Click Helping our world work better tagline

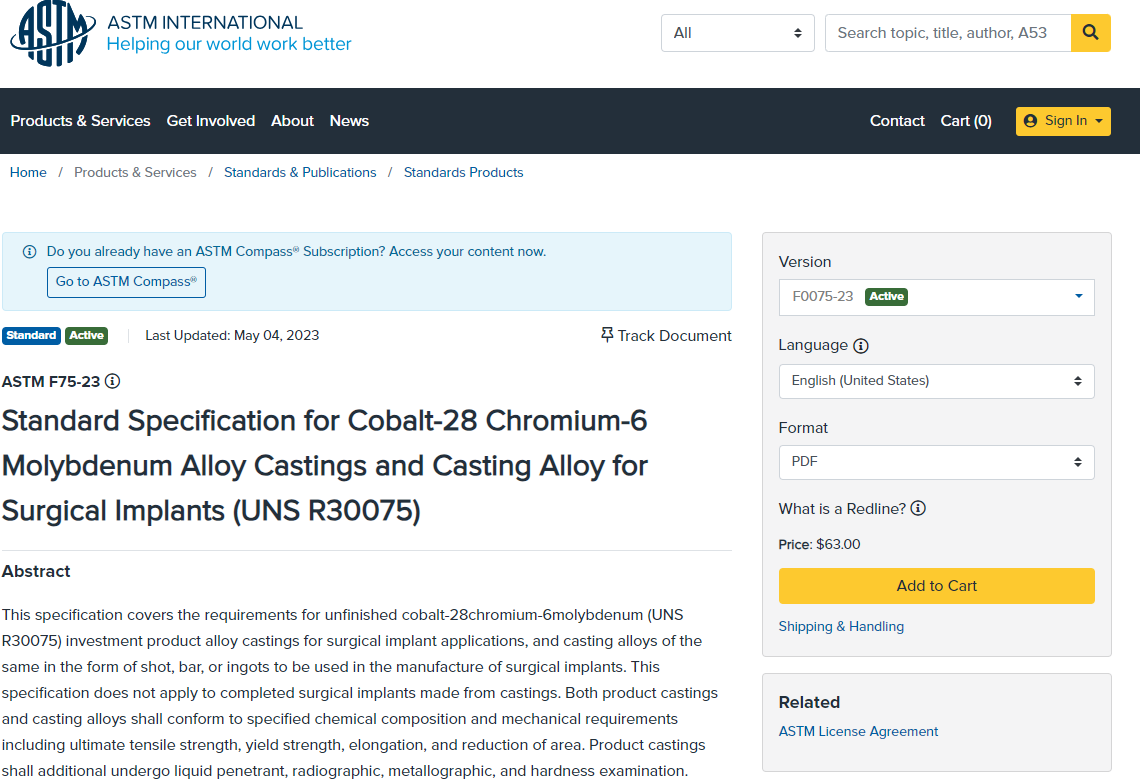[x=229, y=44]
